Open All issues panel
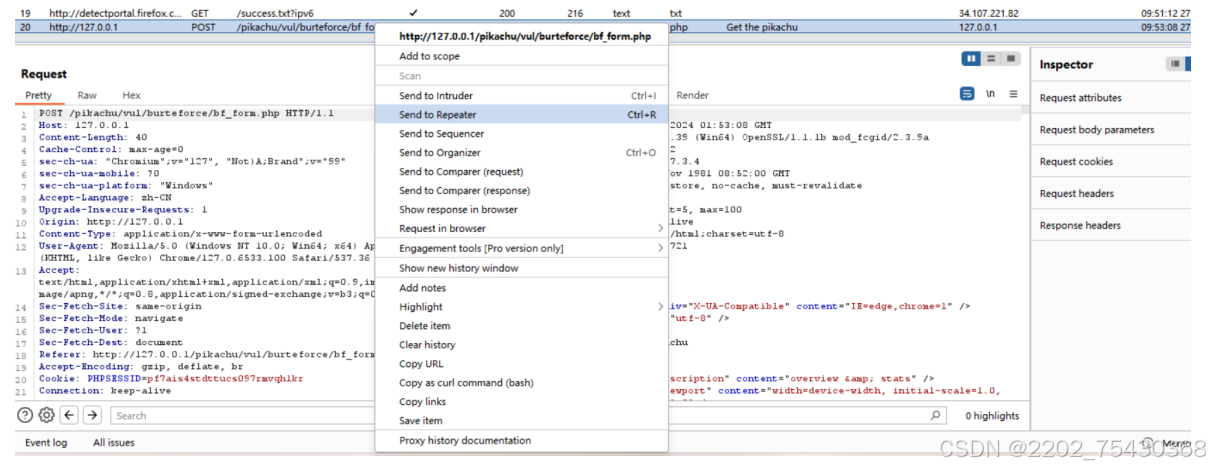 (x=113, y=443)
